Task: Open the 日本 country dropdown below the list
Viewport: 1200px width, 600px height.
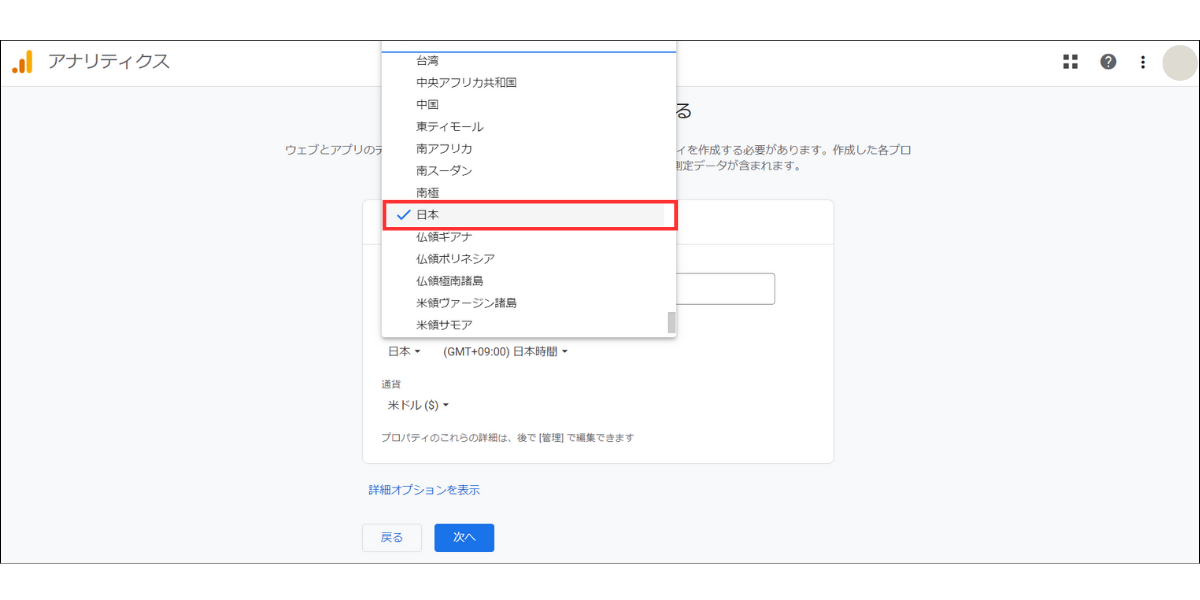Action: click(404, 352)
